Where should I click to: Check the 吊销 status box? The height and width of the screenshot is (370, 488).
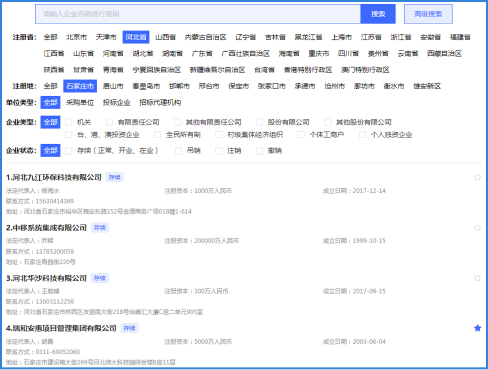pyautogui.click(x=178, y=151)
